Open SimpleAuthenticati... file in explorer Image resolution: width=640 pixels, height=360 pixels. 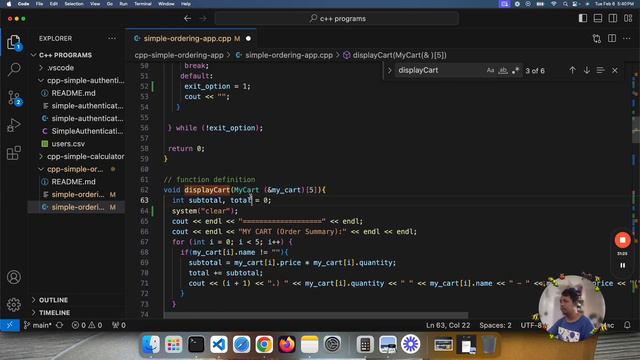87,131
